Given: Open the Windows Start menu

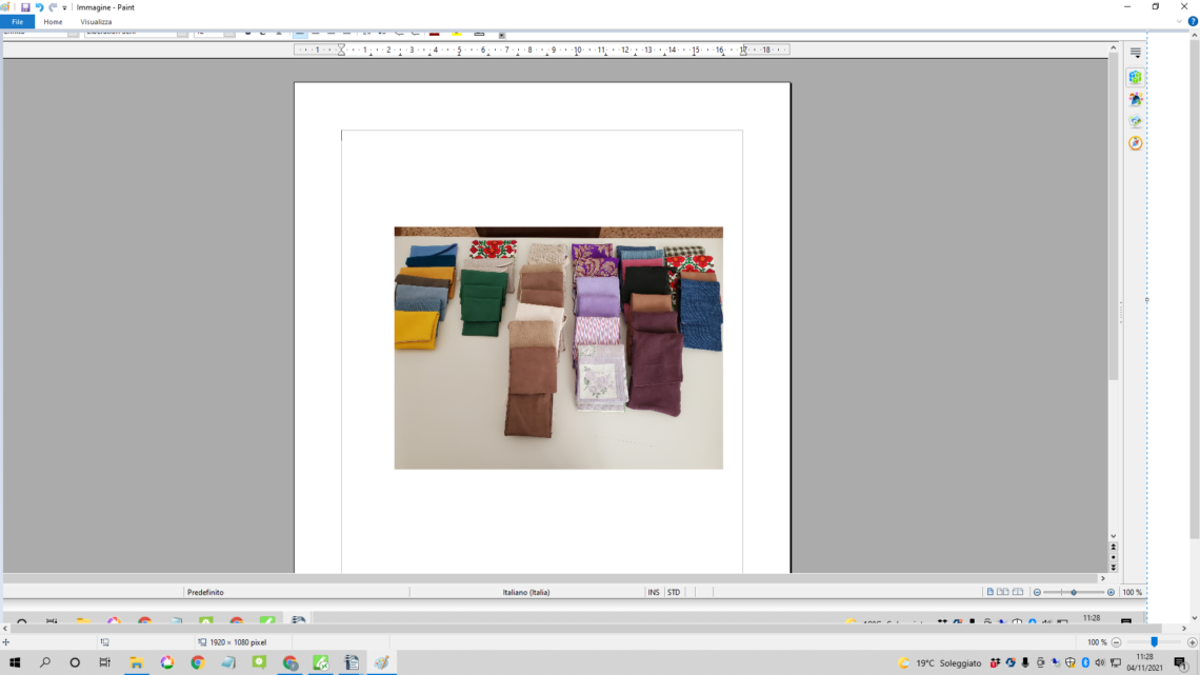Looking at the screenshot, I should (14, 662).
